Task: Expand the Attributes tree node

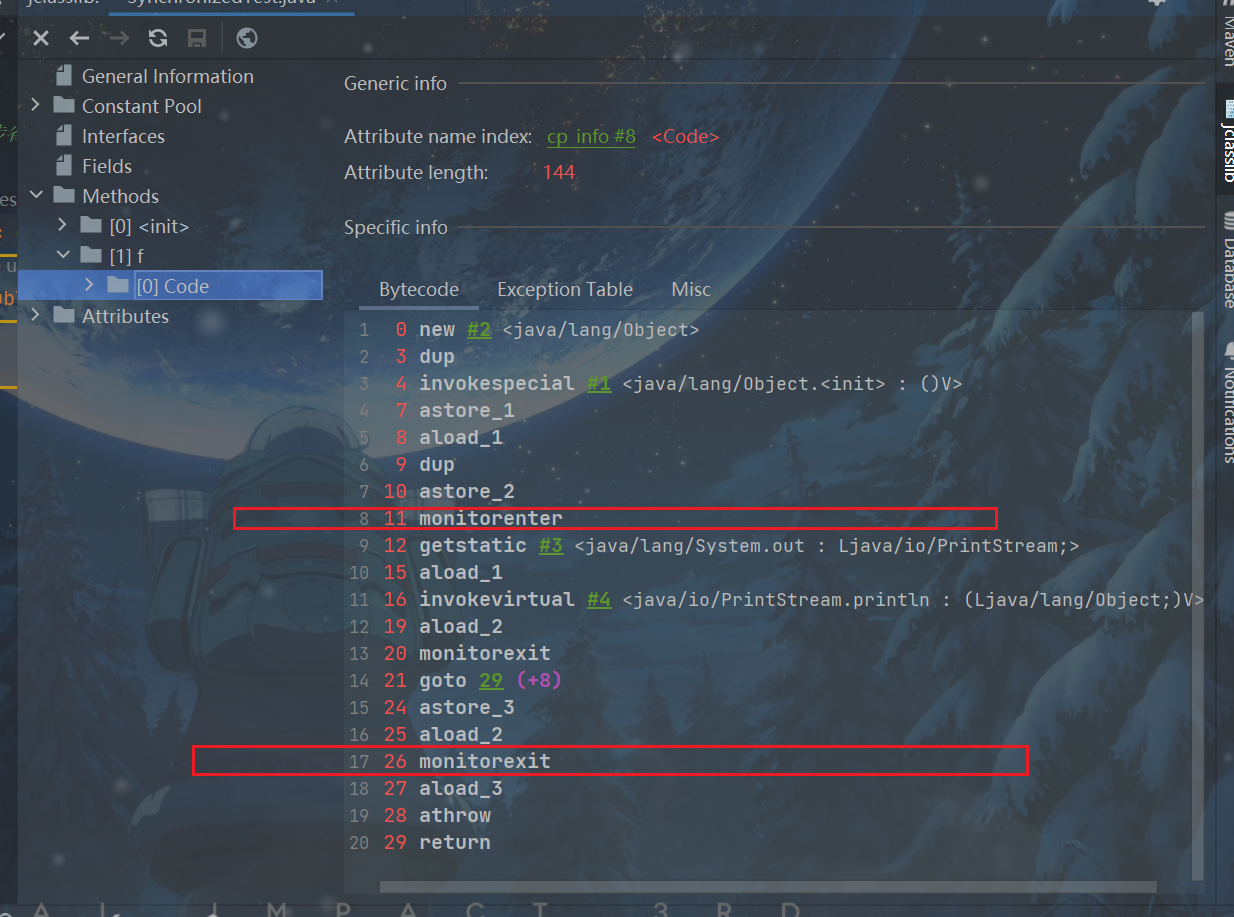Action: pyautogui.click(x=36, y=315)
